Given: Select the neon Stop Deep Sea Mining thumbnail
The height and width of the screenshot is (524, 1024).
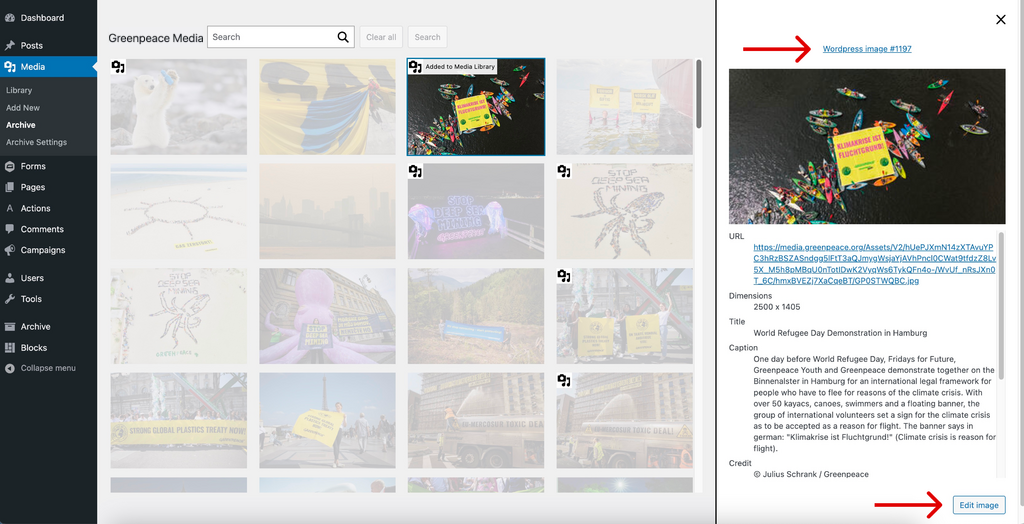Looking at the screenshot, I should [x=476, y=212].
